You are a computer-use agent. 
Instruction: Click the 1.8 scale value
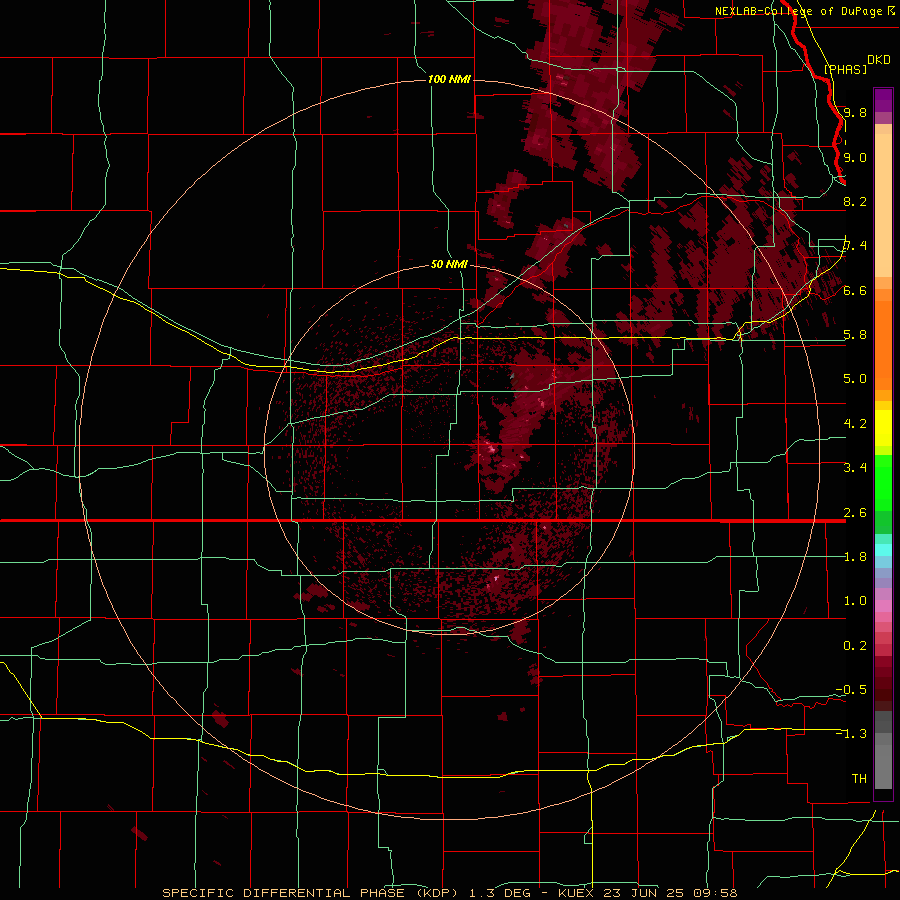point(855,557)
